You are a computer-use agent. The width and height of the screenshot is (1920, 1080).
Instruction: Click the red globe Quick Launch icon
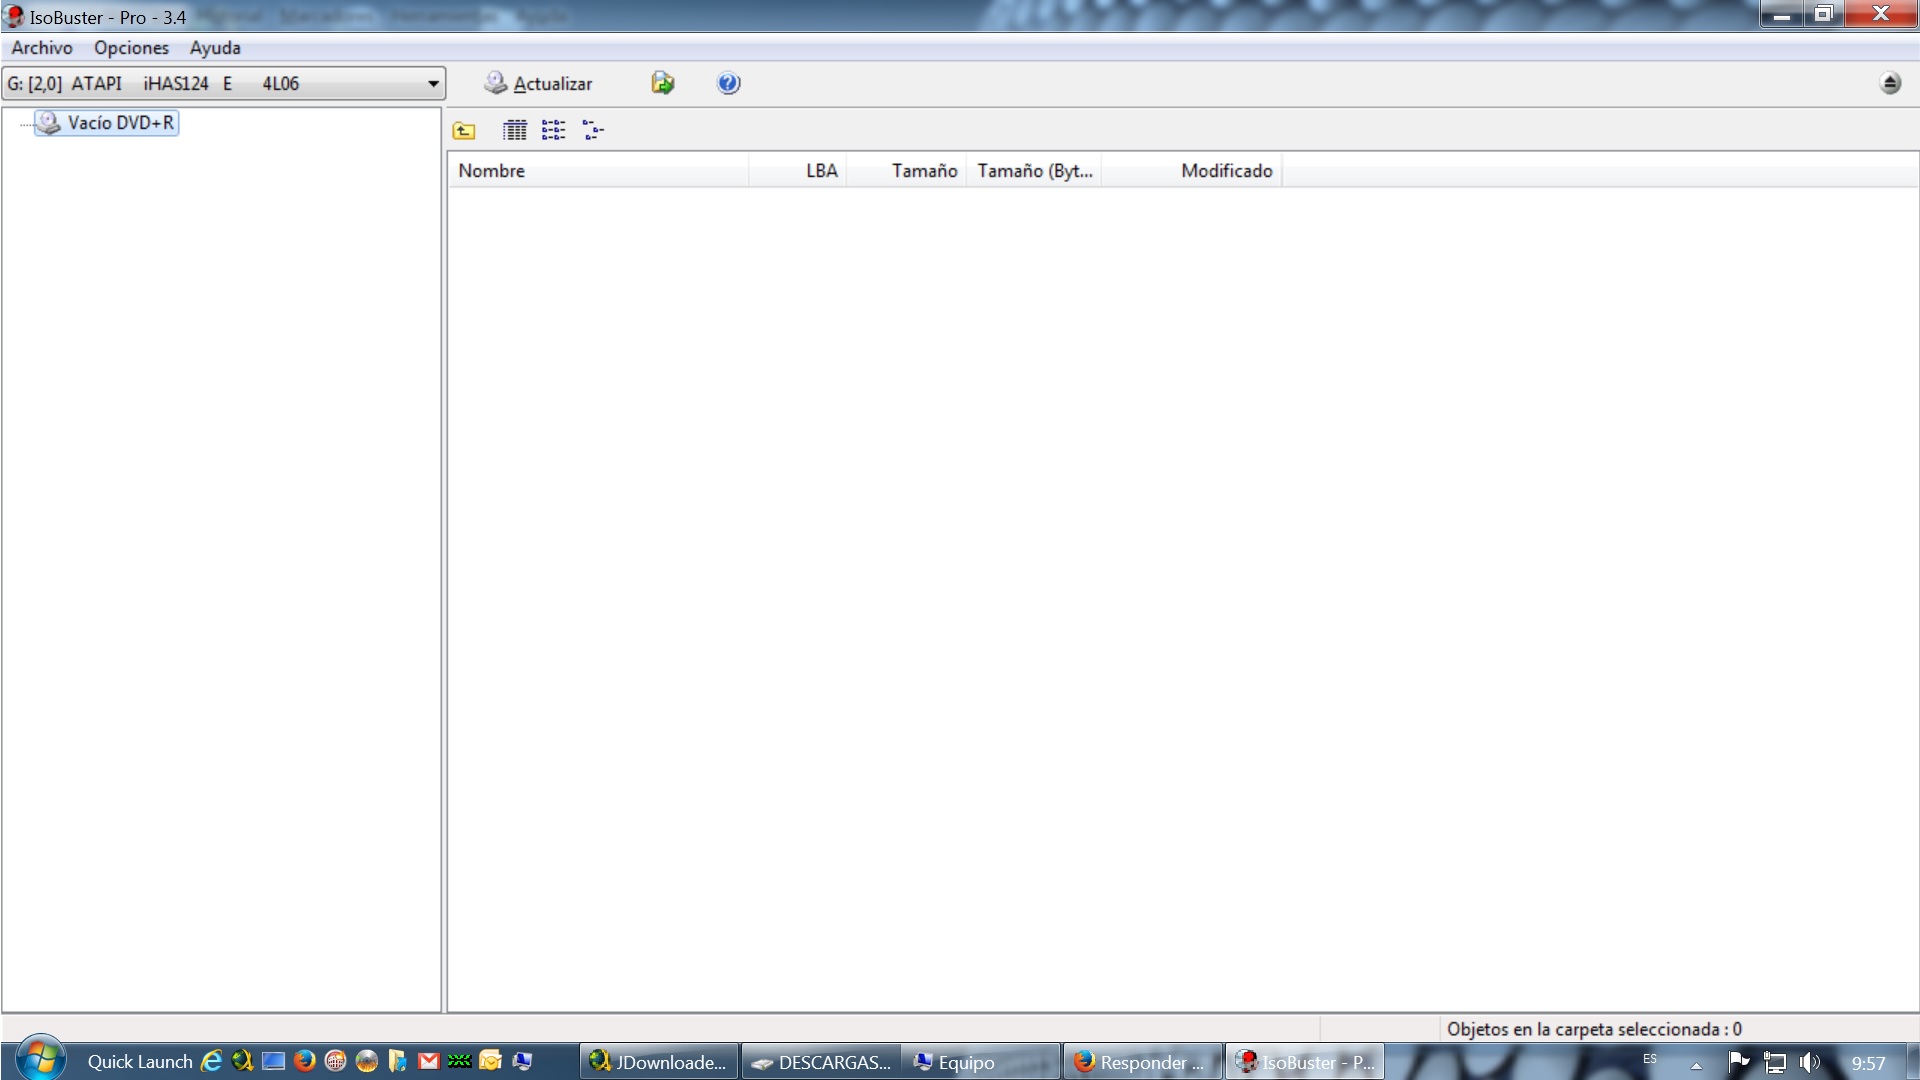335,1062
